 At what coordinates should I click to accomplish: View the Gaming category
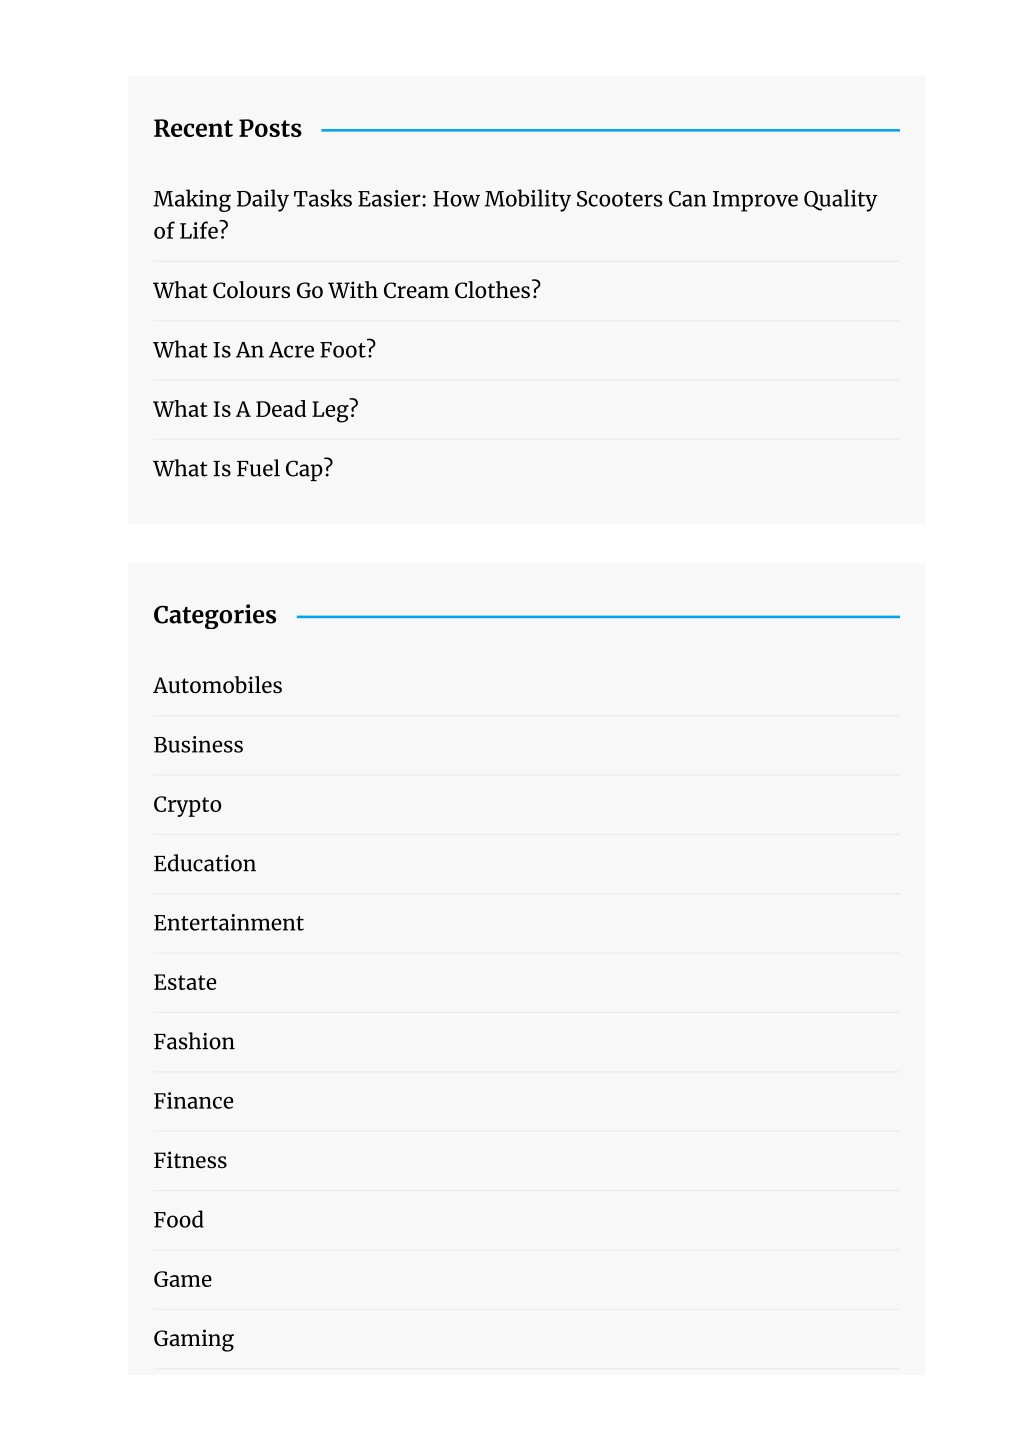click(193, 1339)
